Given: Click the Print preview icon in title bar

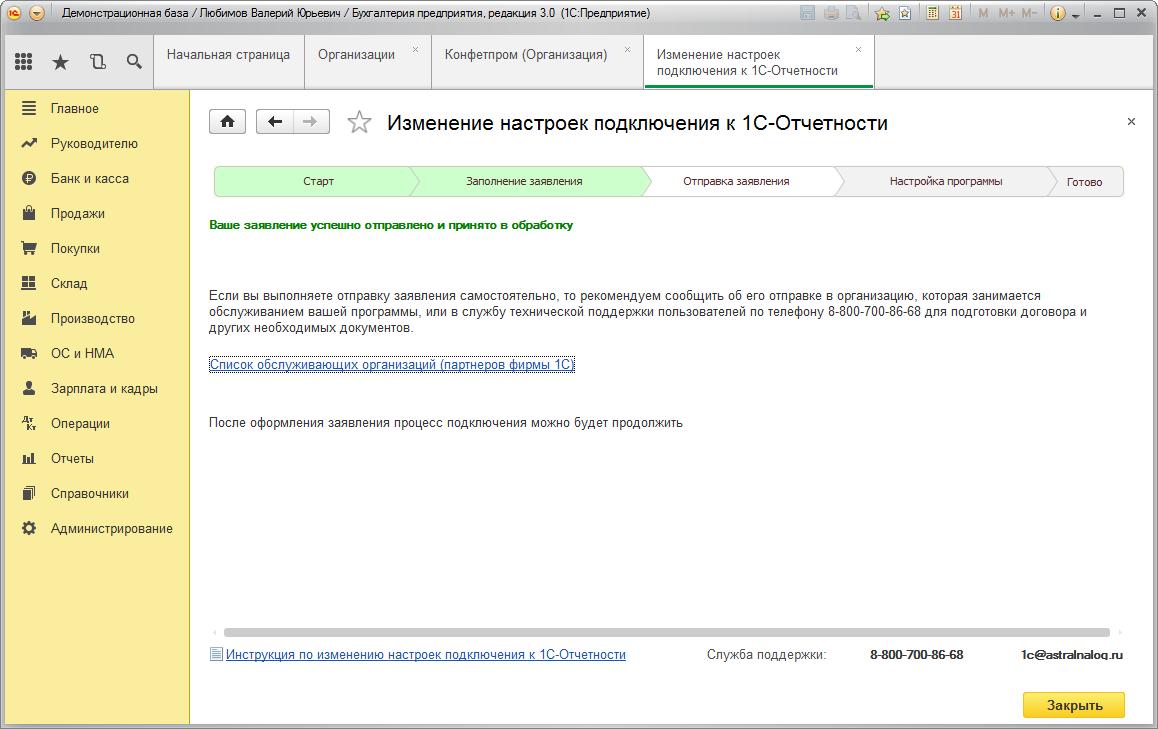Looking at the screenshot, I should pyautogui.click(x=853, y=13).
